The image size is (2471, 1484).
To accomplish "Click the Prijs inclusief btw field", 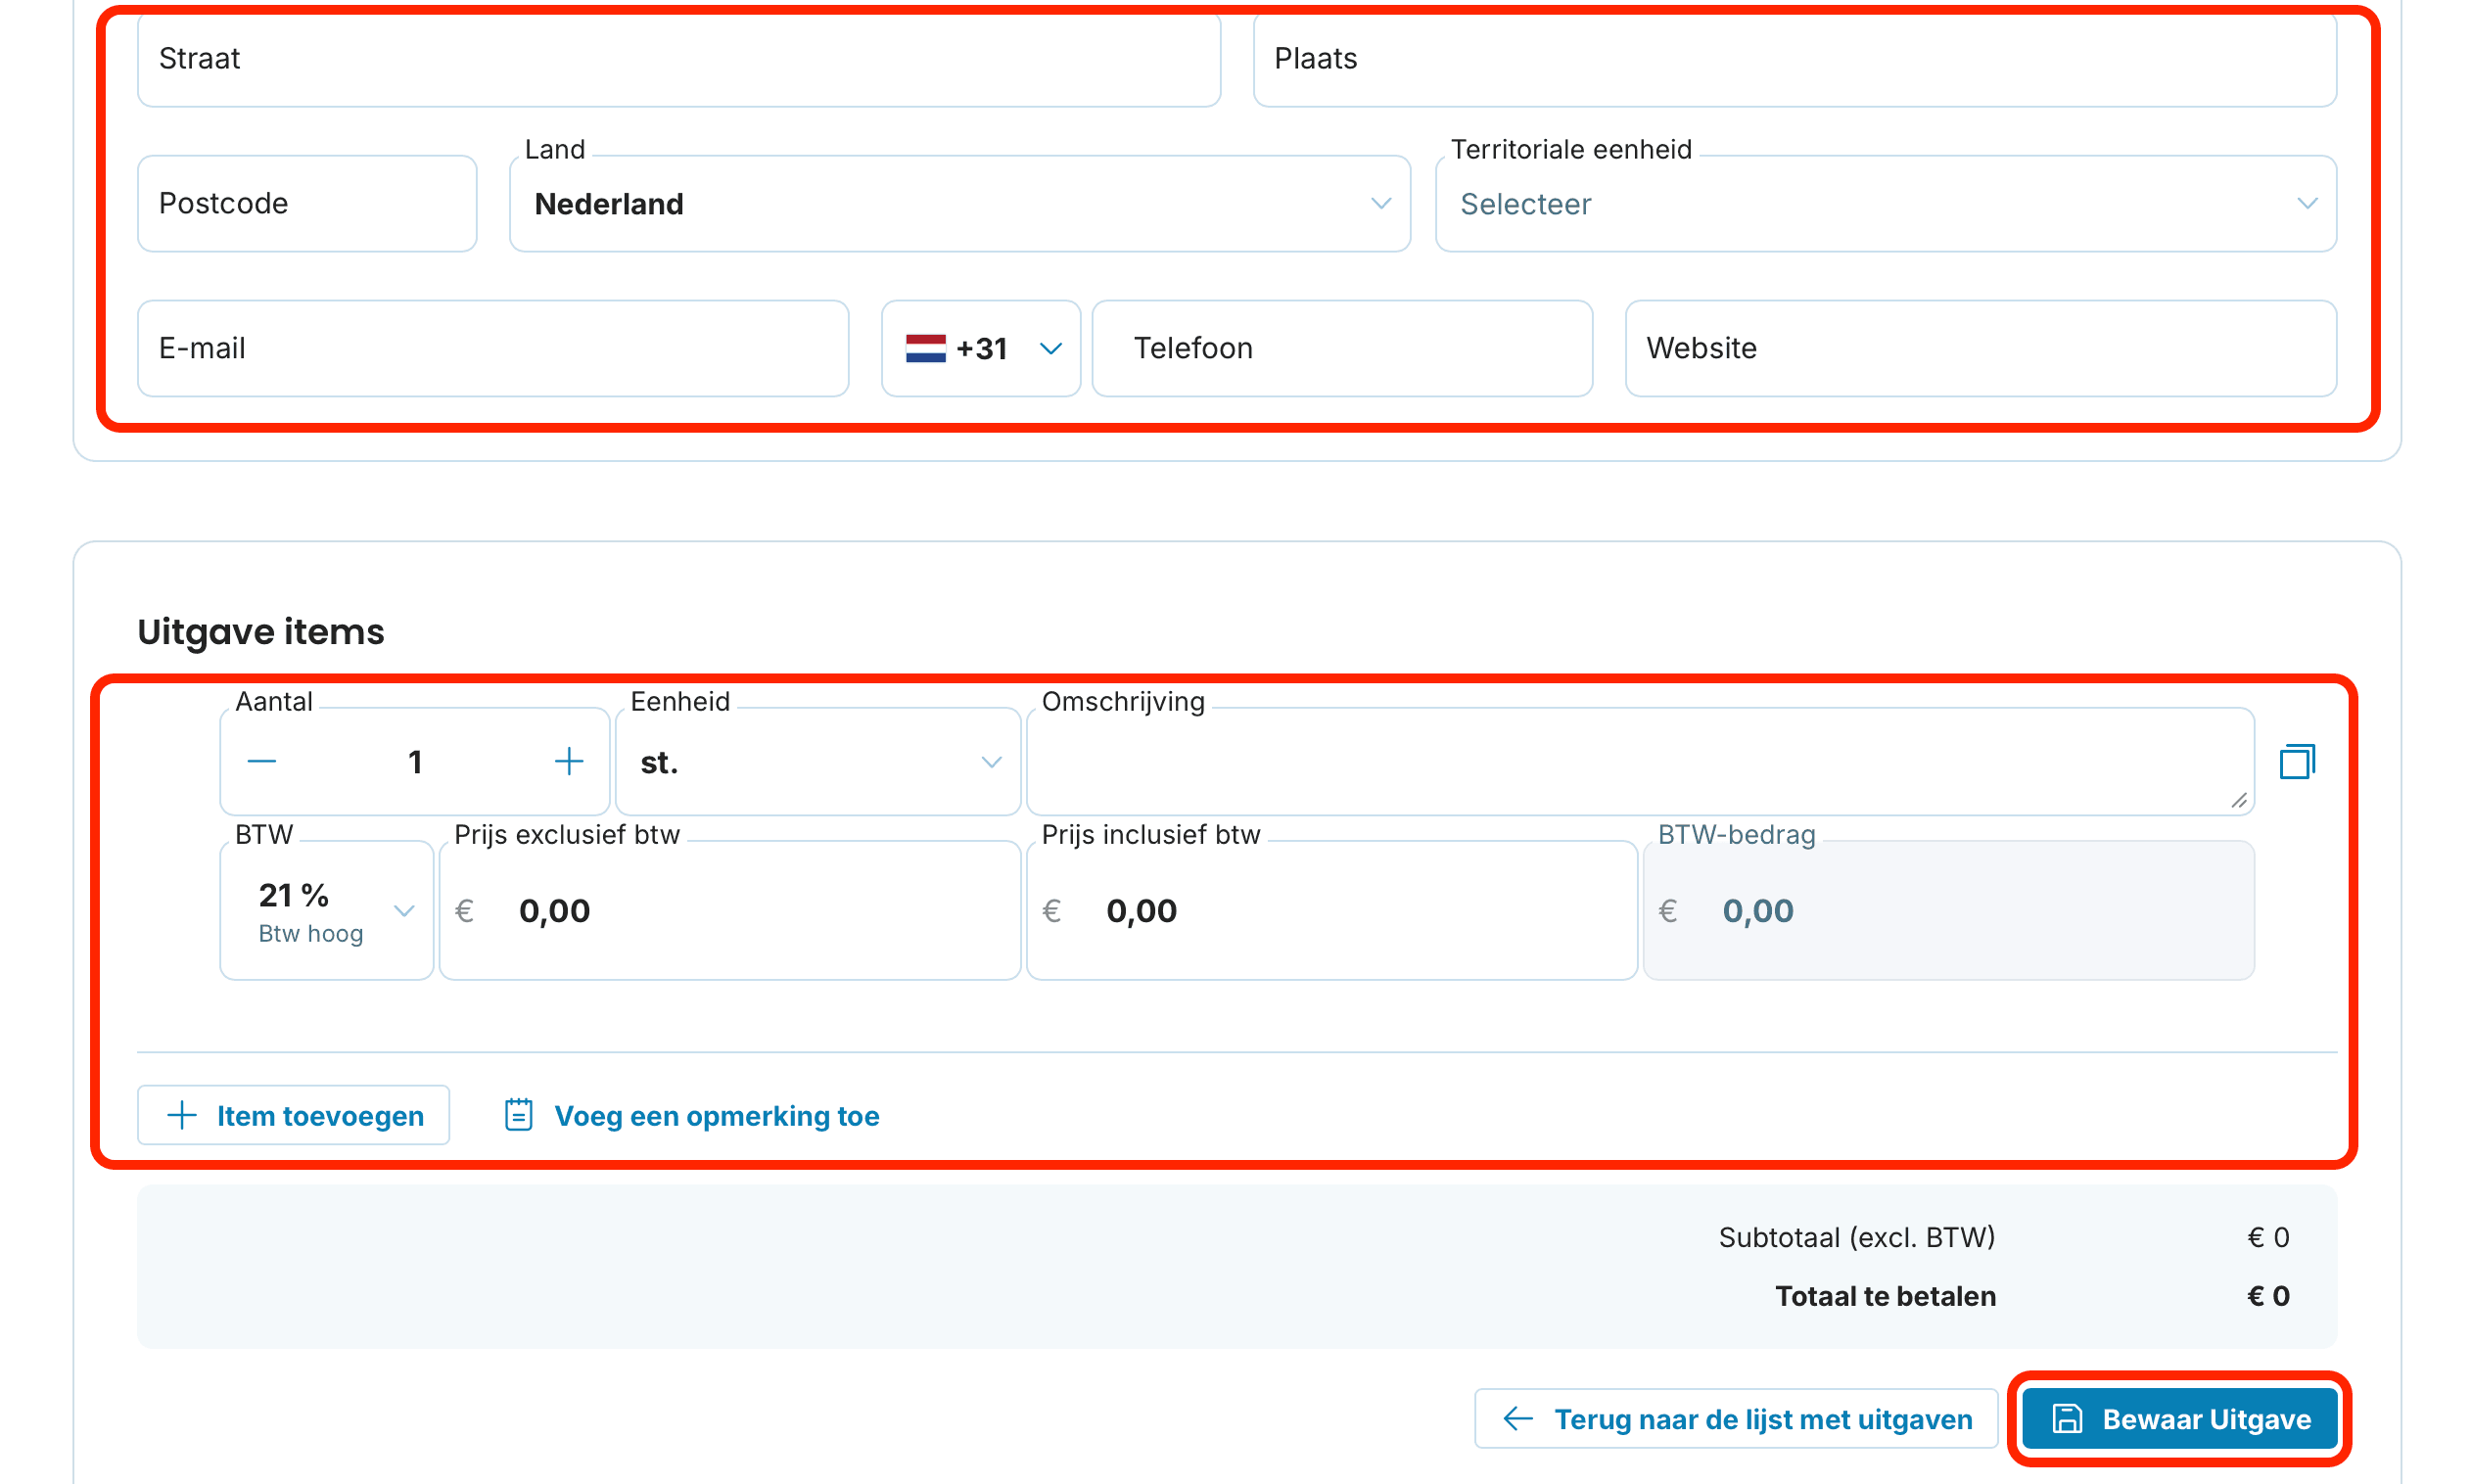I will pos(1332,910).
